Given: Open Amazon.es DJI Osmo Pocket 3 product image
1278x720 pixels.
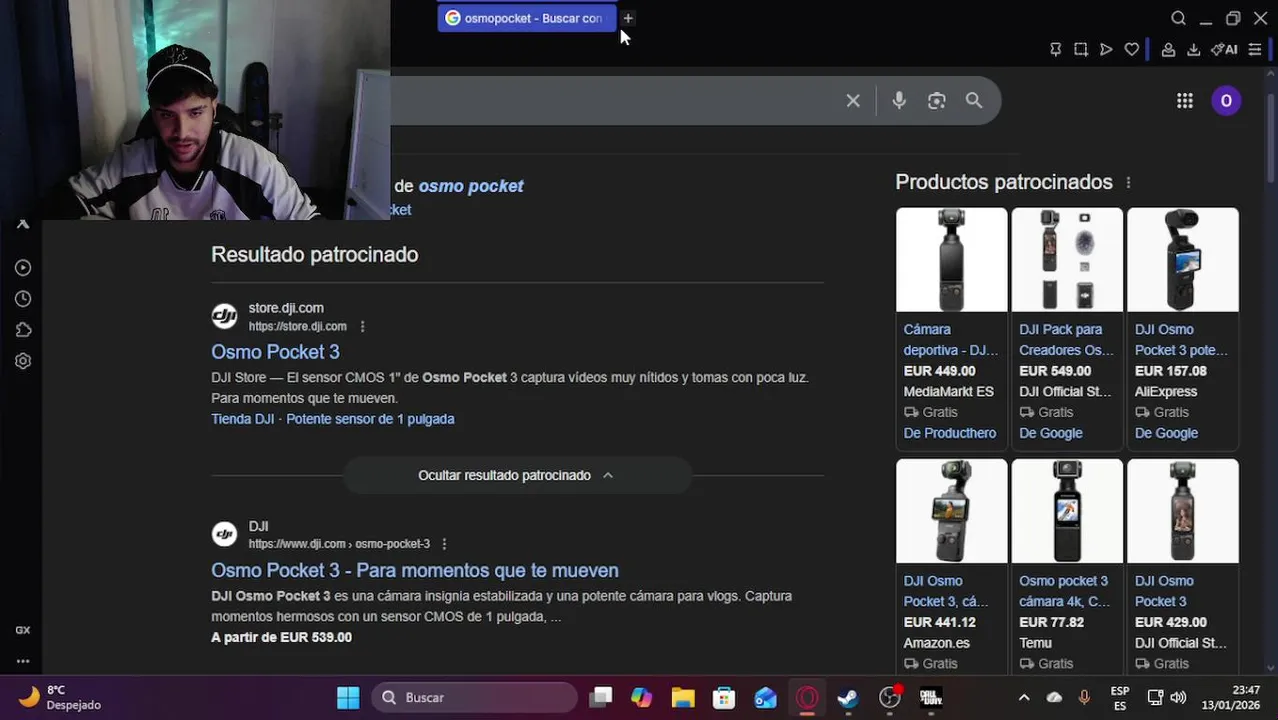Looking at the screenshot, I should 952,511.
